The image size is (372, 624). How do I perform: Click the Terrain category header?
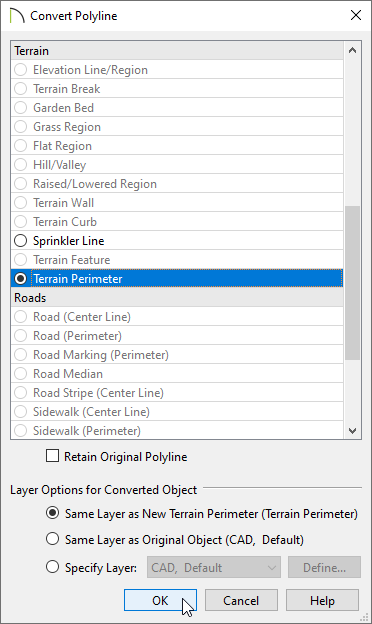(x=177, y=51)
